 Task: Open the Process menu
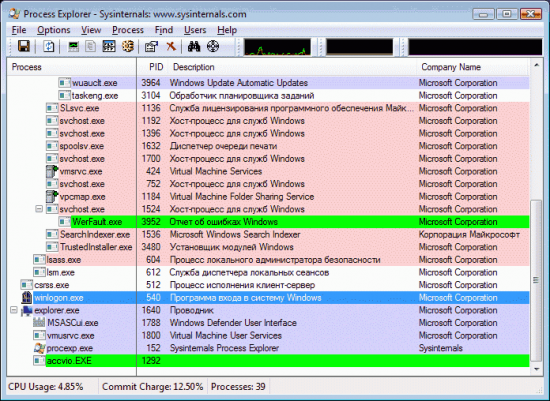point(128,30)
